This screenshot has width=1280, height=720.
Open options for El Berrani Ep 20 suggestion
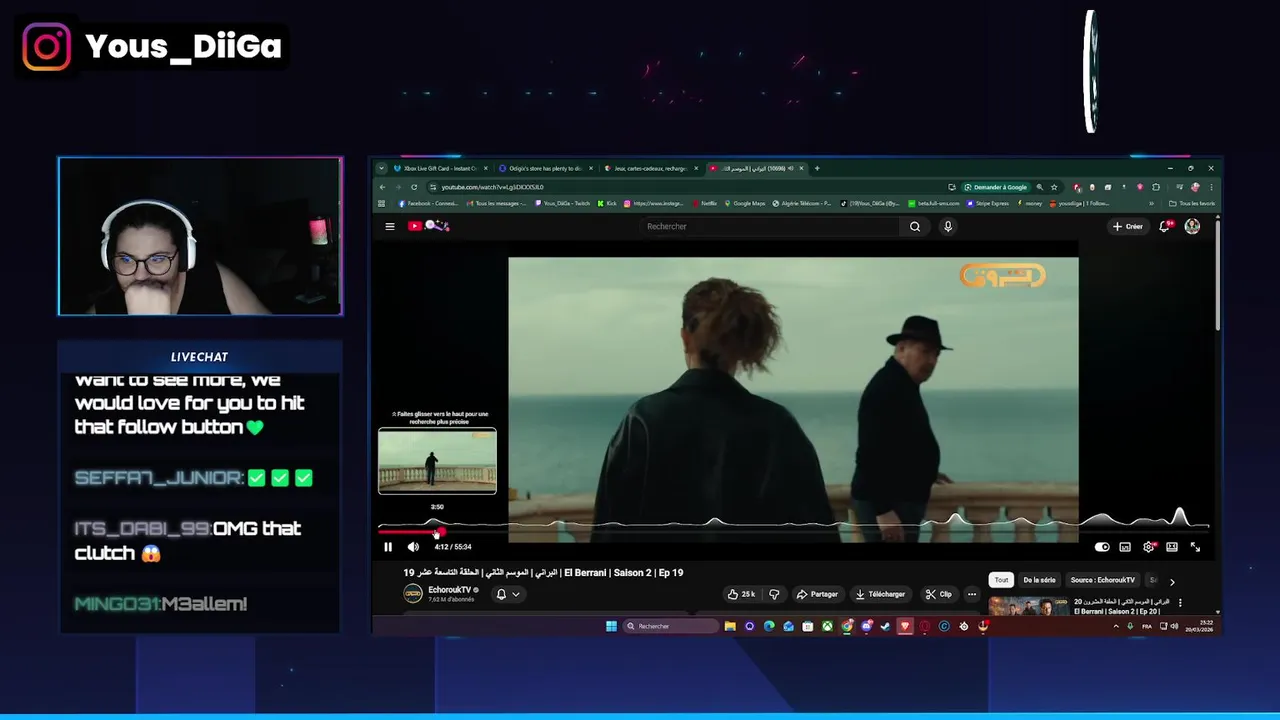(x=1180, y=603)
